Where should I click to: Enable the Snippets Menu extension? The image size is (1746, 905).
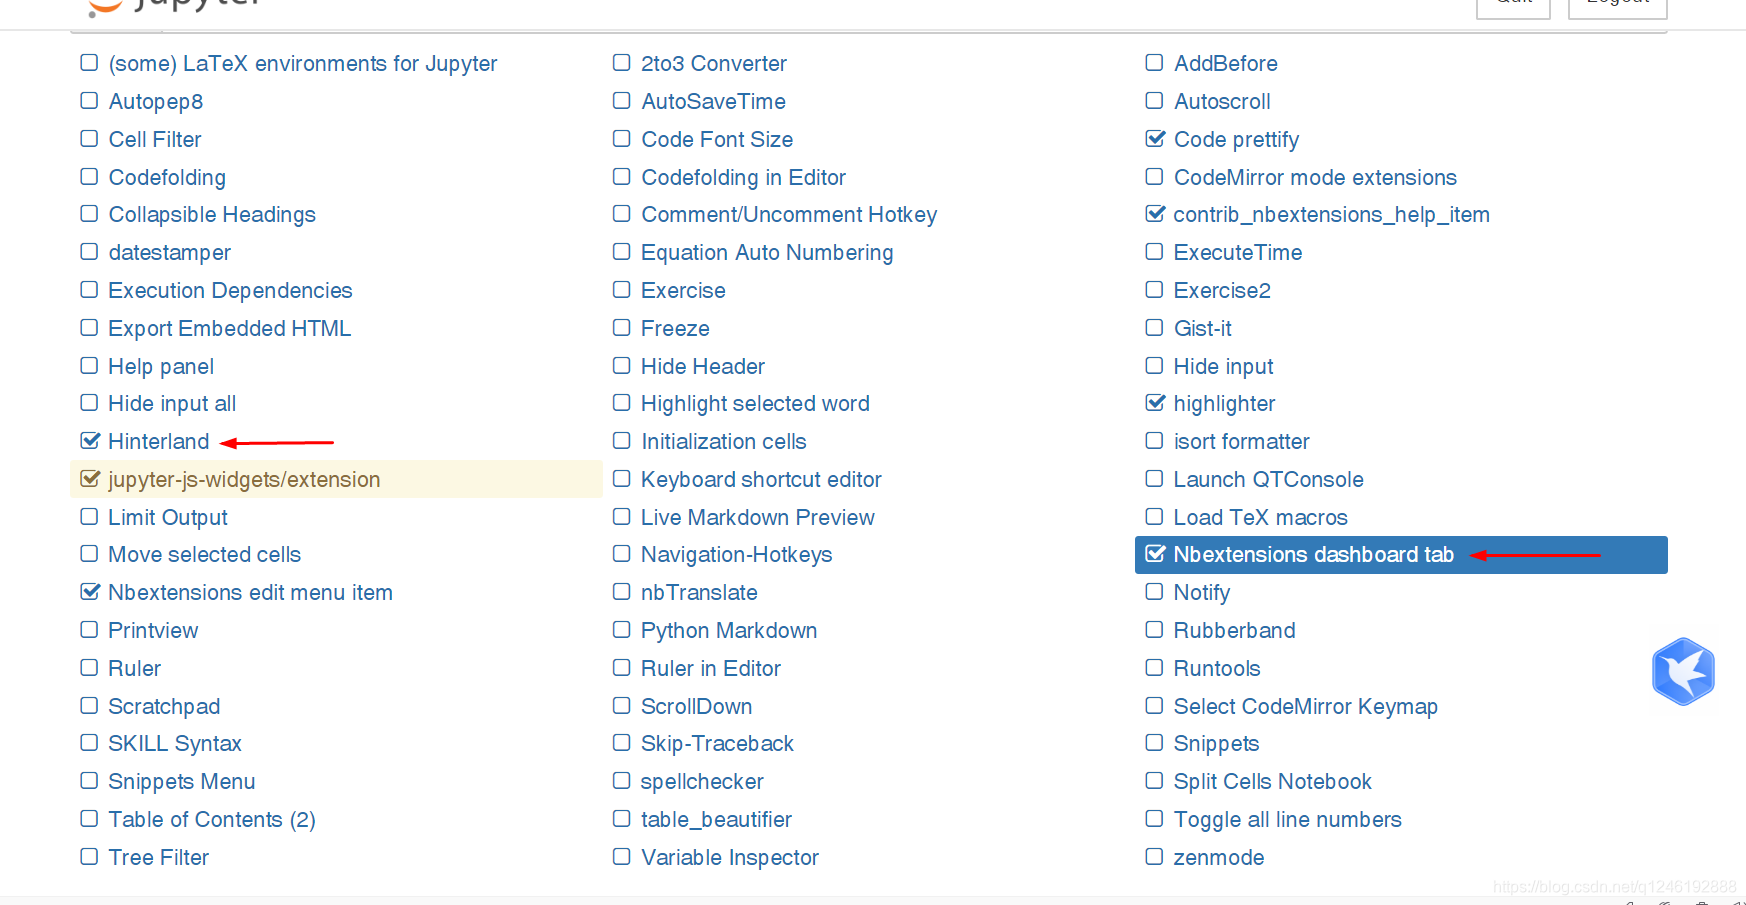coord(88,780)
